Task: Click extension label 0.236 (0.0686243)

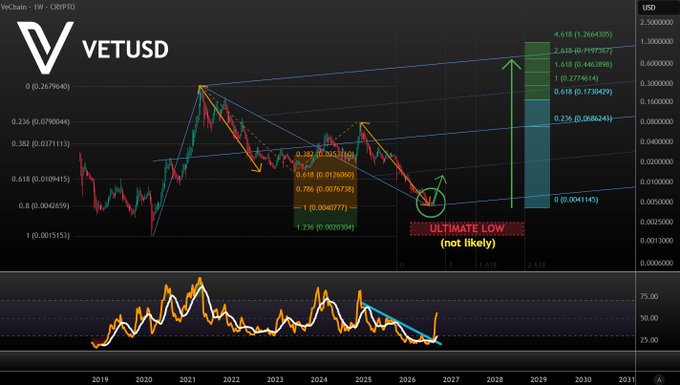Action: pyautogui.click(x=583, y=118)
